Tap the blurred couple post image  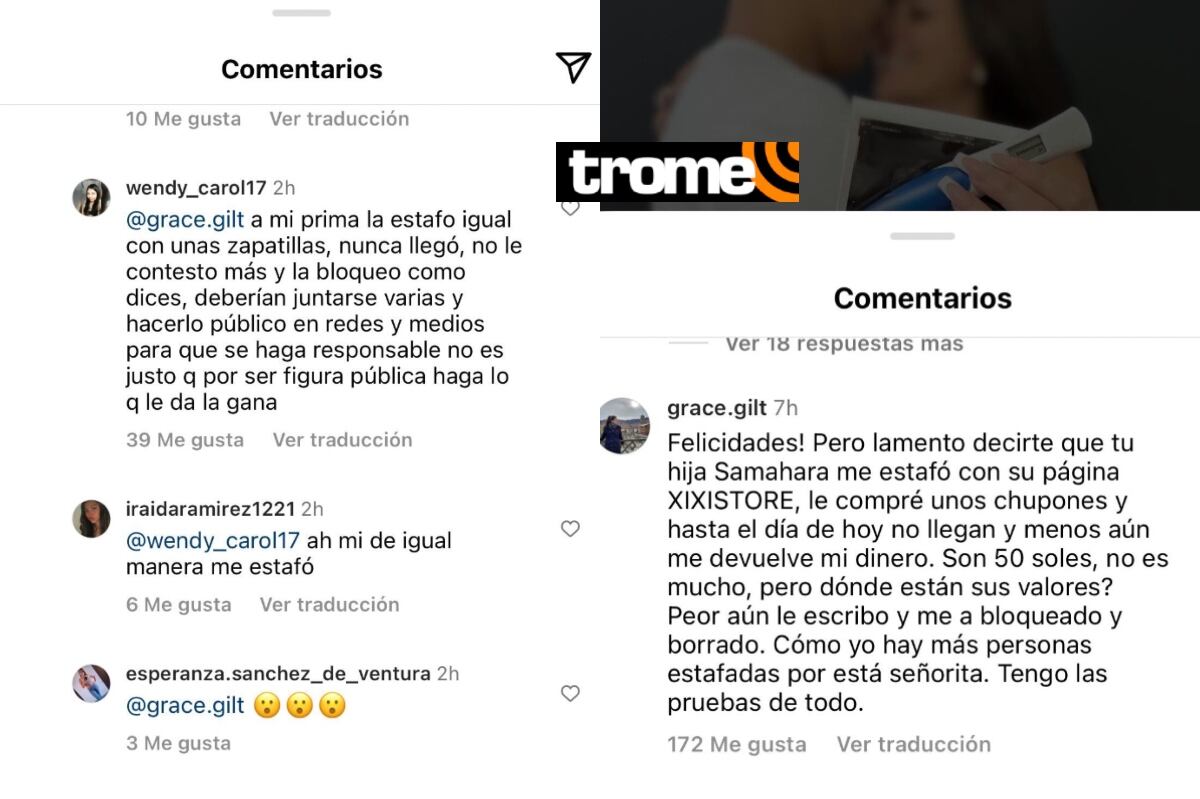tap(900, 105)
